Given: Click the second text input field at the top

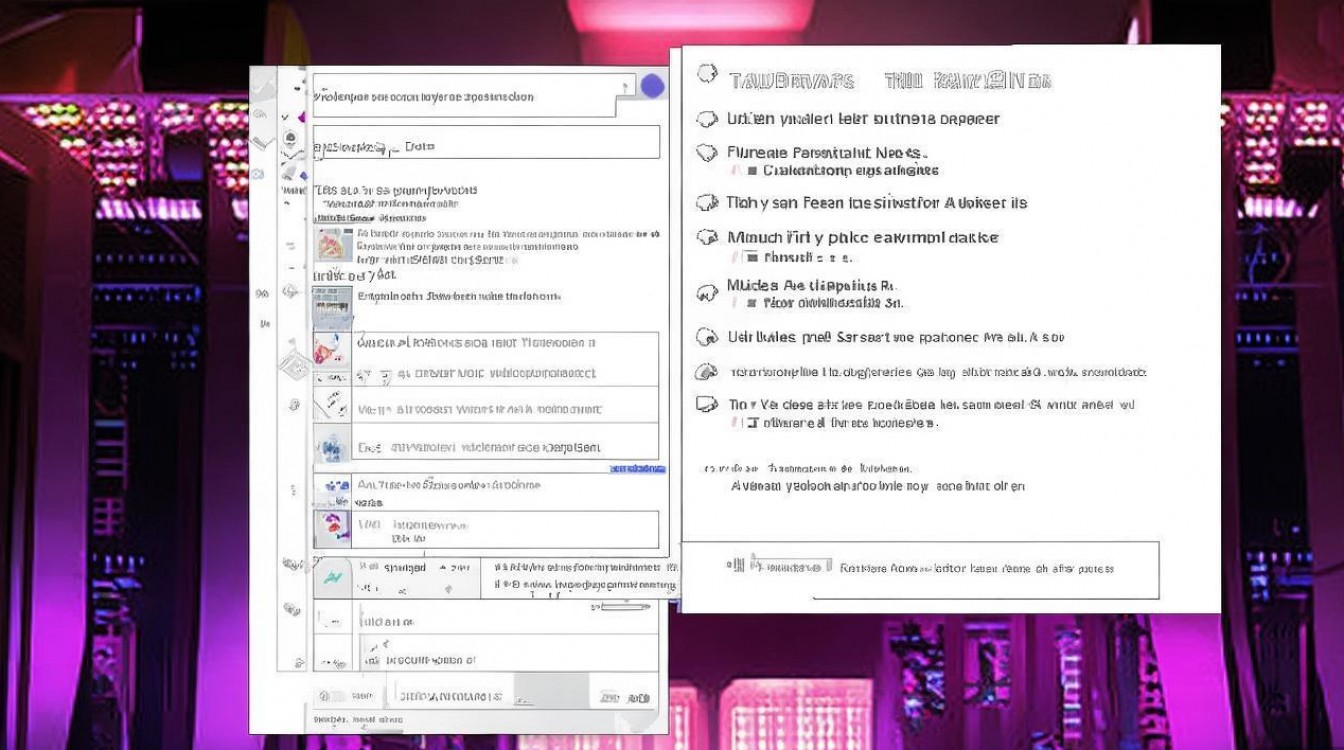Looking at the screenshot, I should 486,143.
